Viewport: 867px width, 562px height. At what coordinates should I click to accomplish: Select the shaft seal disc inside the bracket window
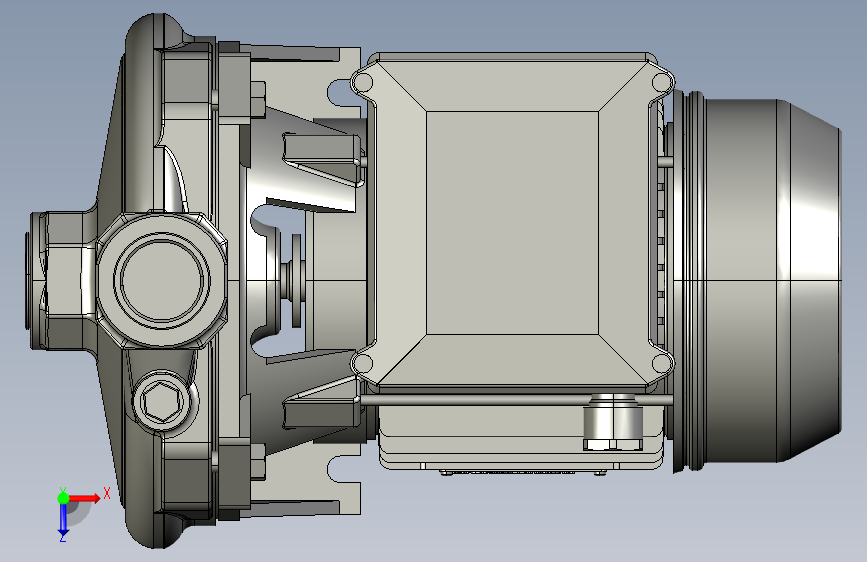296,280
